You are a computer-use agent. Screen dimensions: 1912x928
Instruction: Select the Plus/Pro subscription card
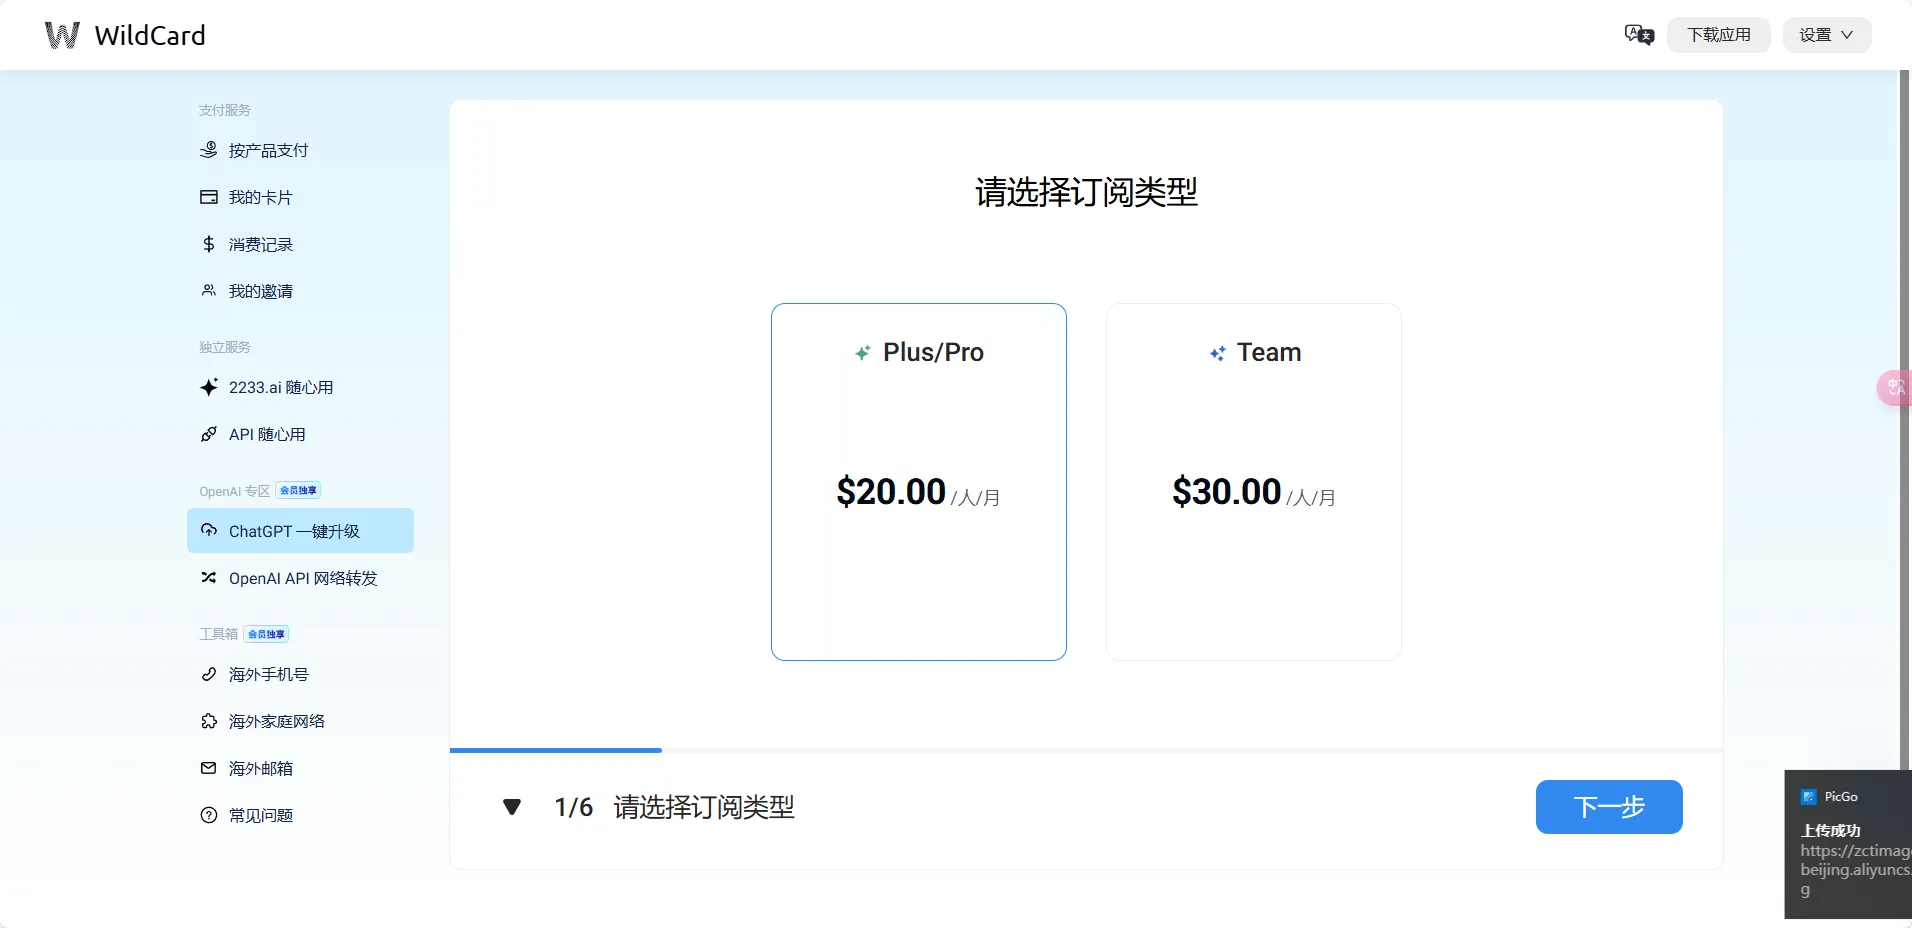[x=918, y=481]
